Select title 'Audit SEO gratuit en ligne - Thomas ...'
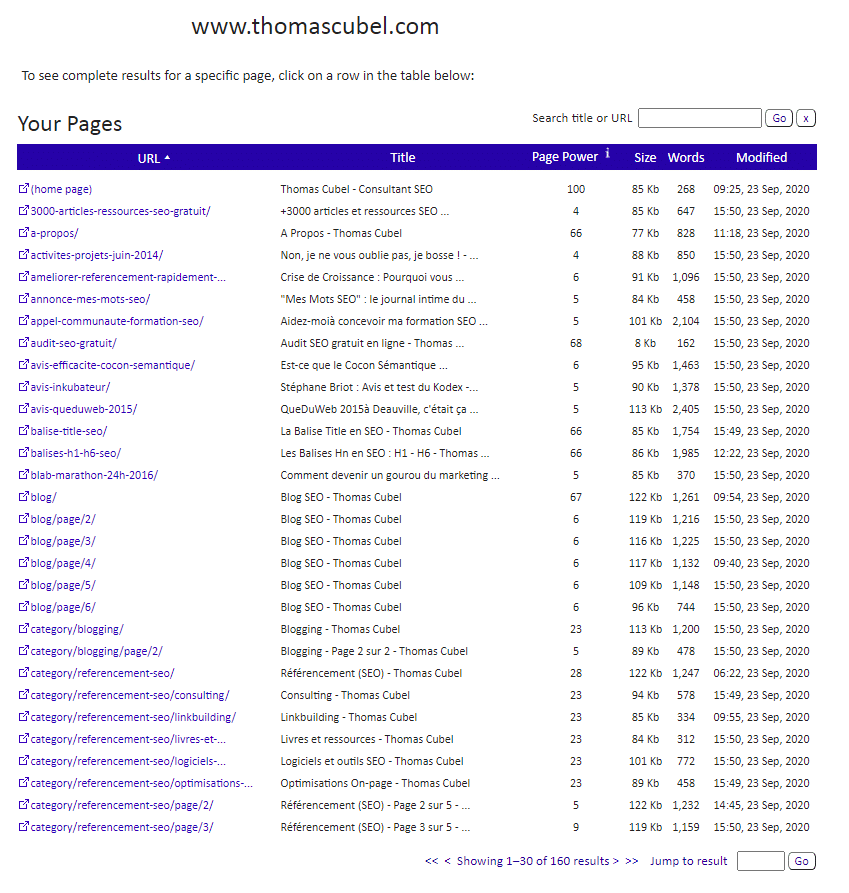 click(x=372, y=343)
